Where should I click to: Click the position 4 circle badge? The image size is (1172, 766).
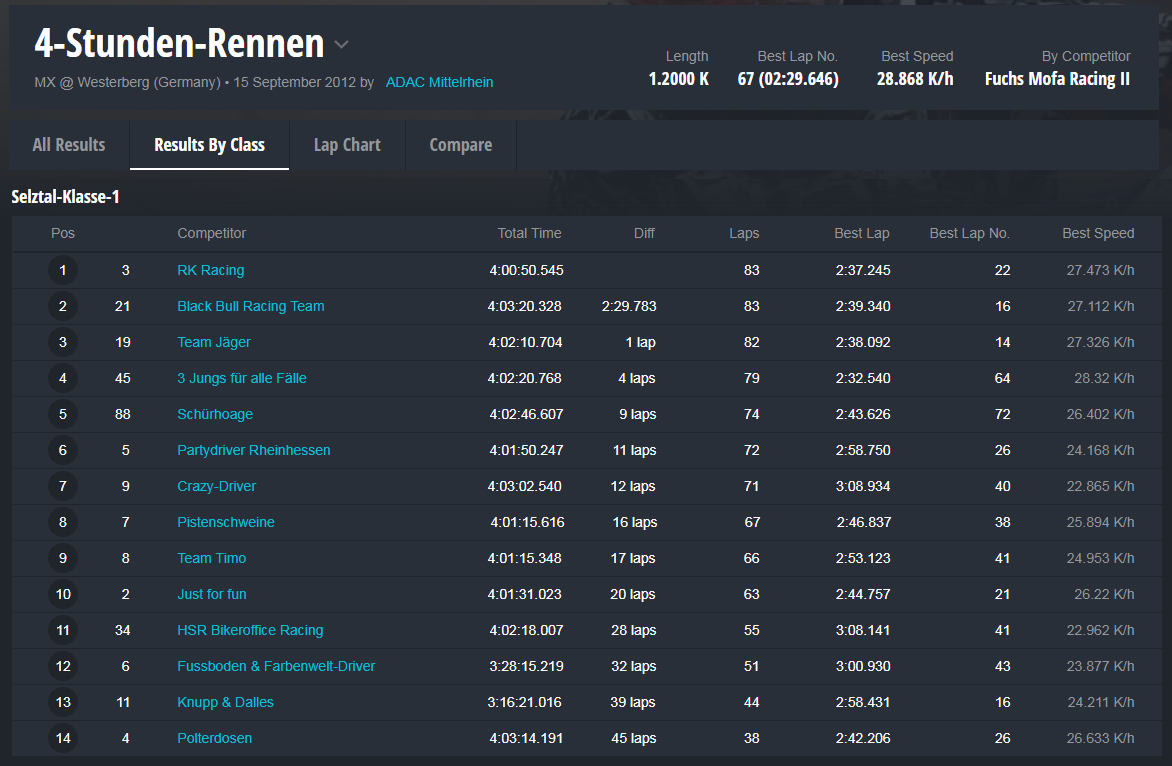(63, 378)
